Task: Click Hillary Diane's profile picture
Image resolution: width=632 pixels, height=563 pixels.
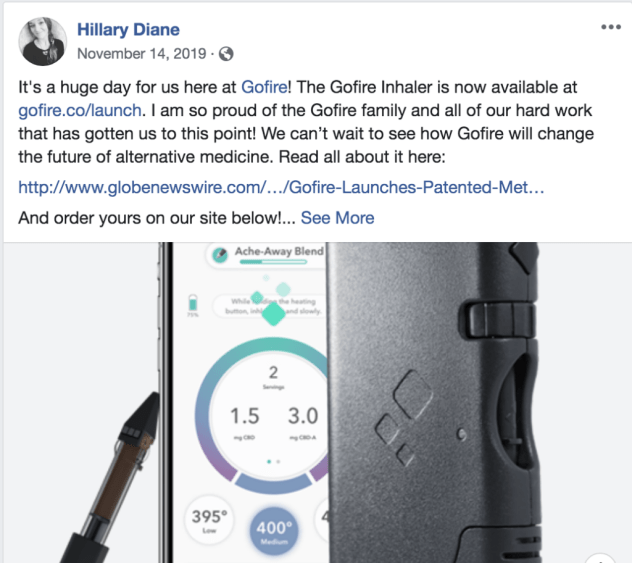Action: [x=42, y=41]
